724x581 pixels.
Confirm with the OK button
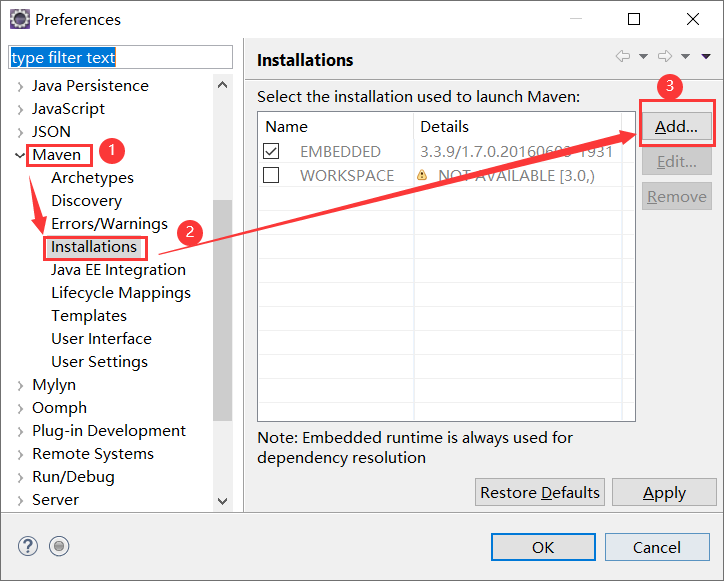543,547
